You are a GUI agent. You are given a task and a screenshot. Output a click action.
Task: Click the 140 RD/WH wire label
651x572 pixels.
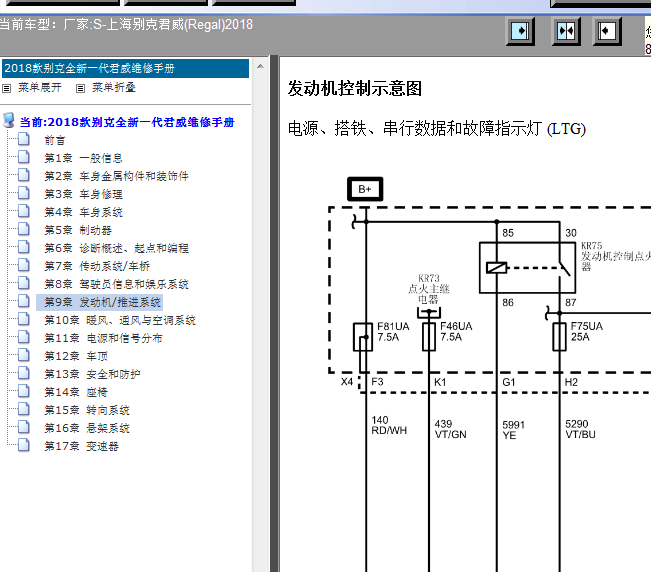coord(389,425)
